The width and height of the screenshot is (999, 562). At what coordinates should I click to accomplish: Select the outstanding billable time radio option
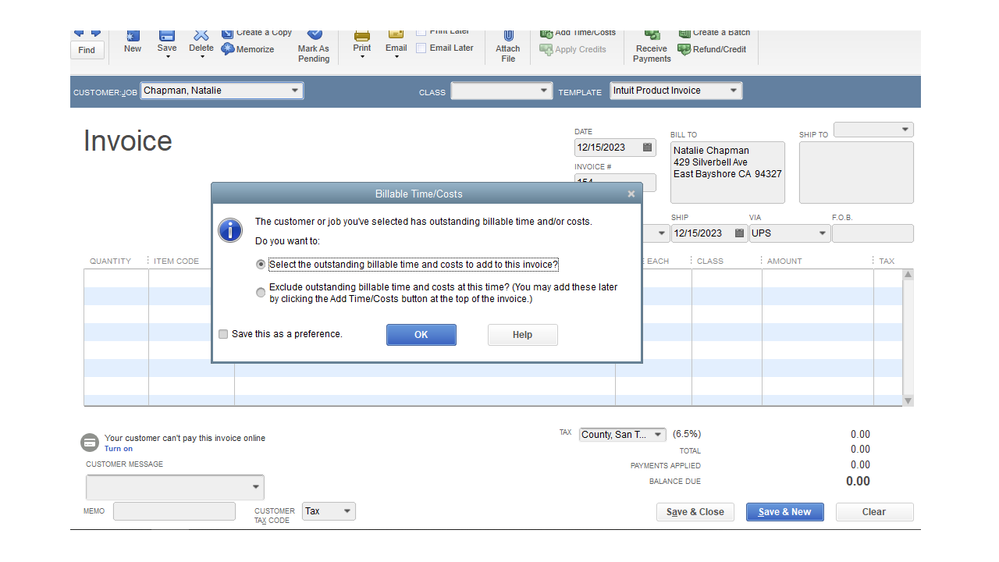point(261,264)
